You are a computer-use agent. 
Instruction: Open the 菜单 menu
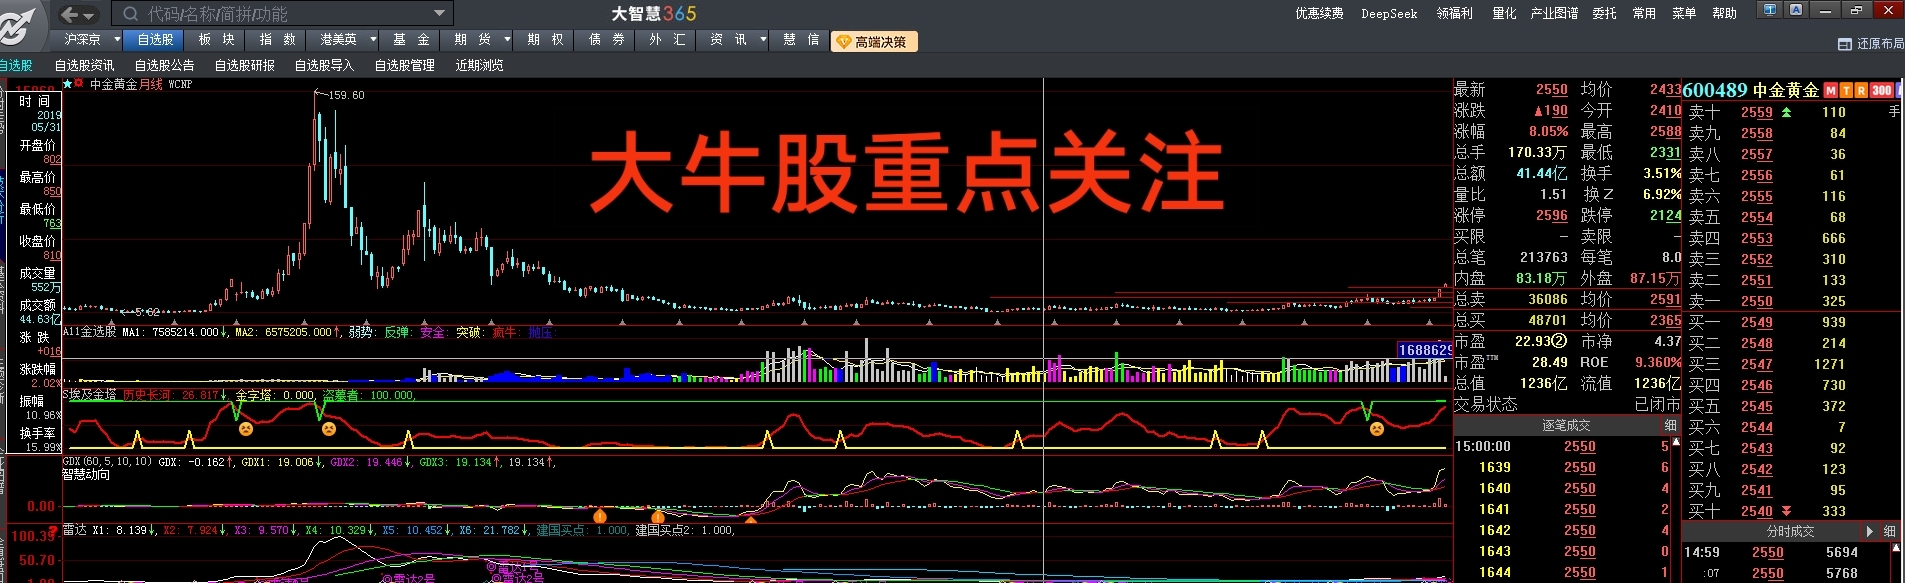tap(1684, 14)
